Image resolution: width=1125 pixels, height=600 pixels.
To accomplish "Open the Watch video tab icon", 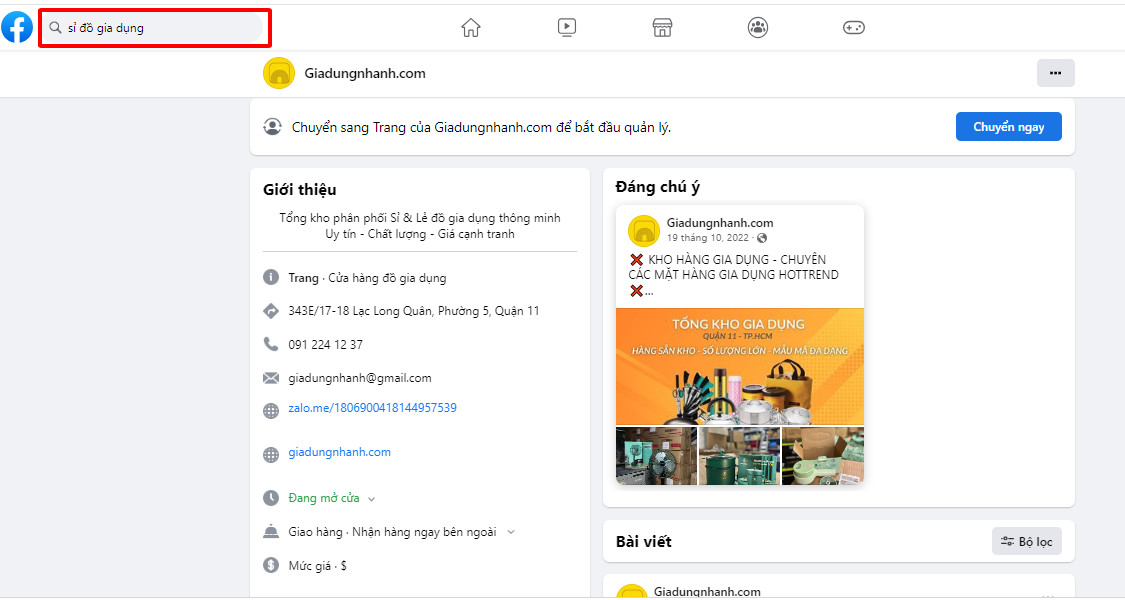I will tap(567, 28).
